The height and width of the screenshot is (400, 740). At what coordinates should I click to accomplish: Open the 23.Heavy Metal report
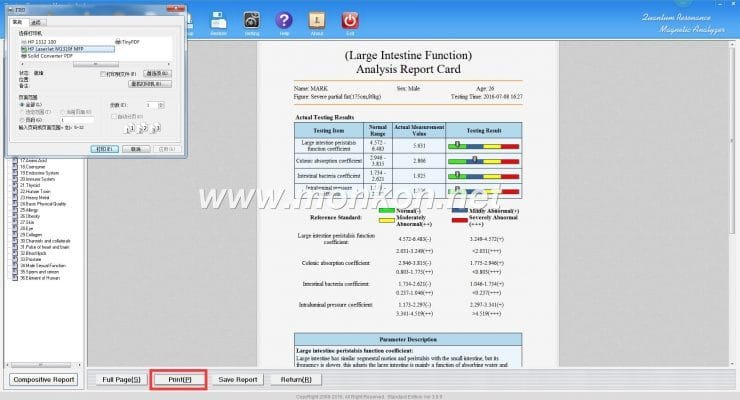34,198
